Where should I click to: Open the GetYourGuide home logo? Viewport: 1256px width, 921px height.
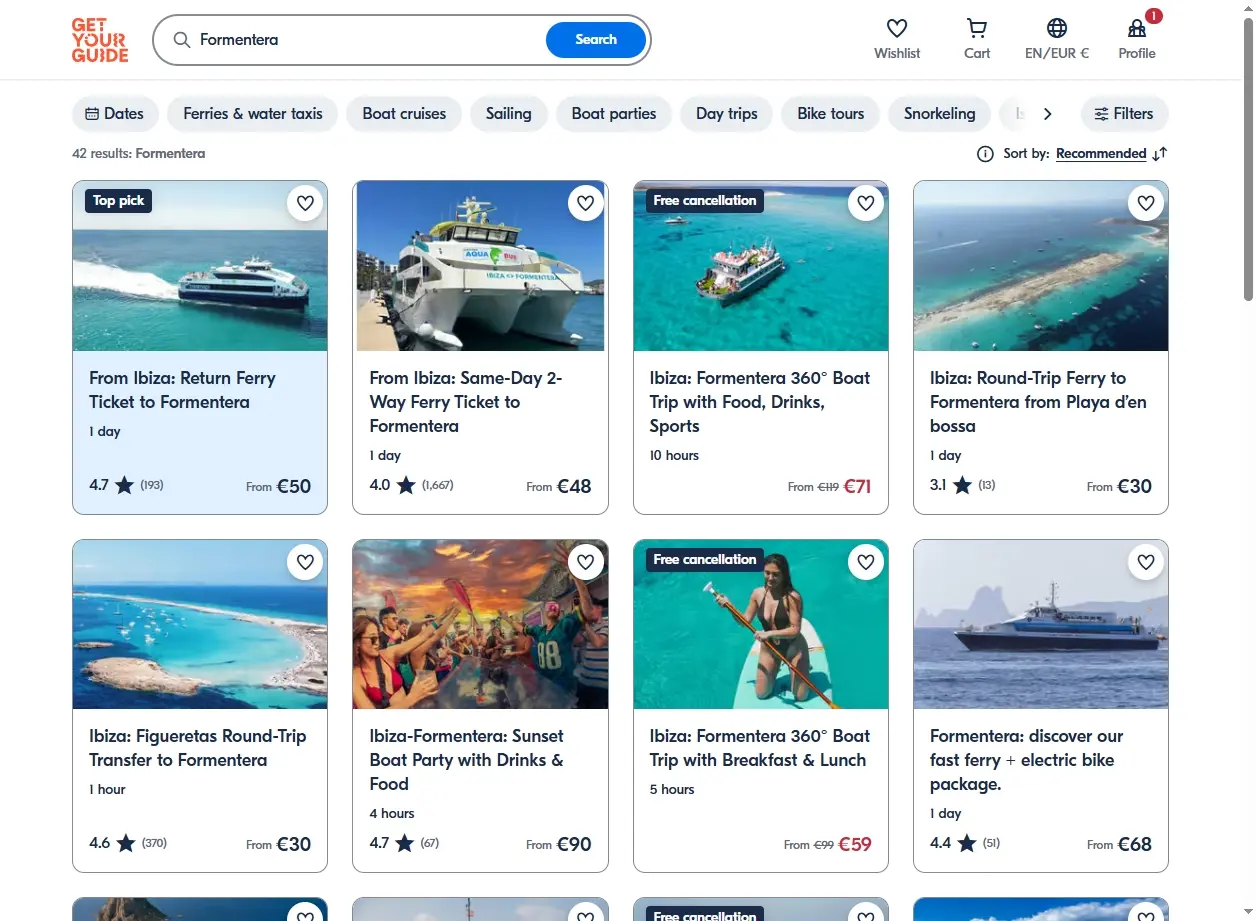[x=100, y=40]
